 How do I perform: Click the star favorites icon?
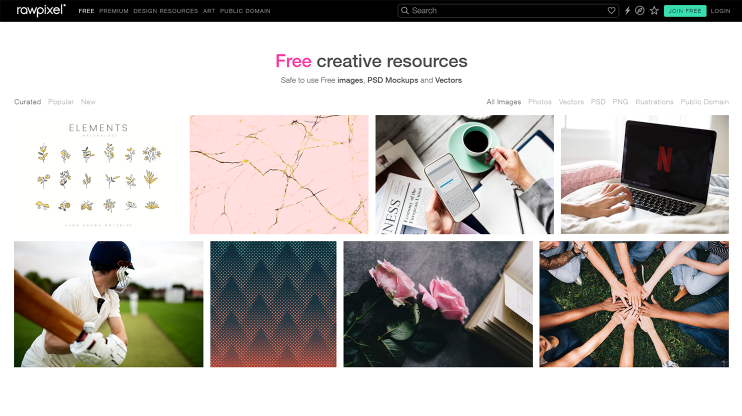pos(654,10)
